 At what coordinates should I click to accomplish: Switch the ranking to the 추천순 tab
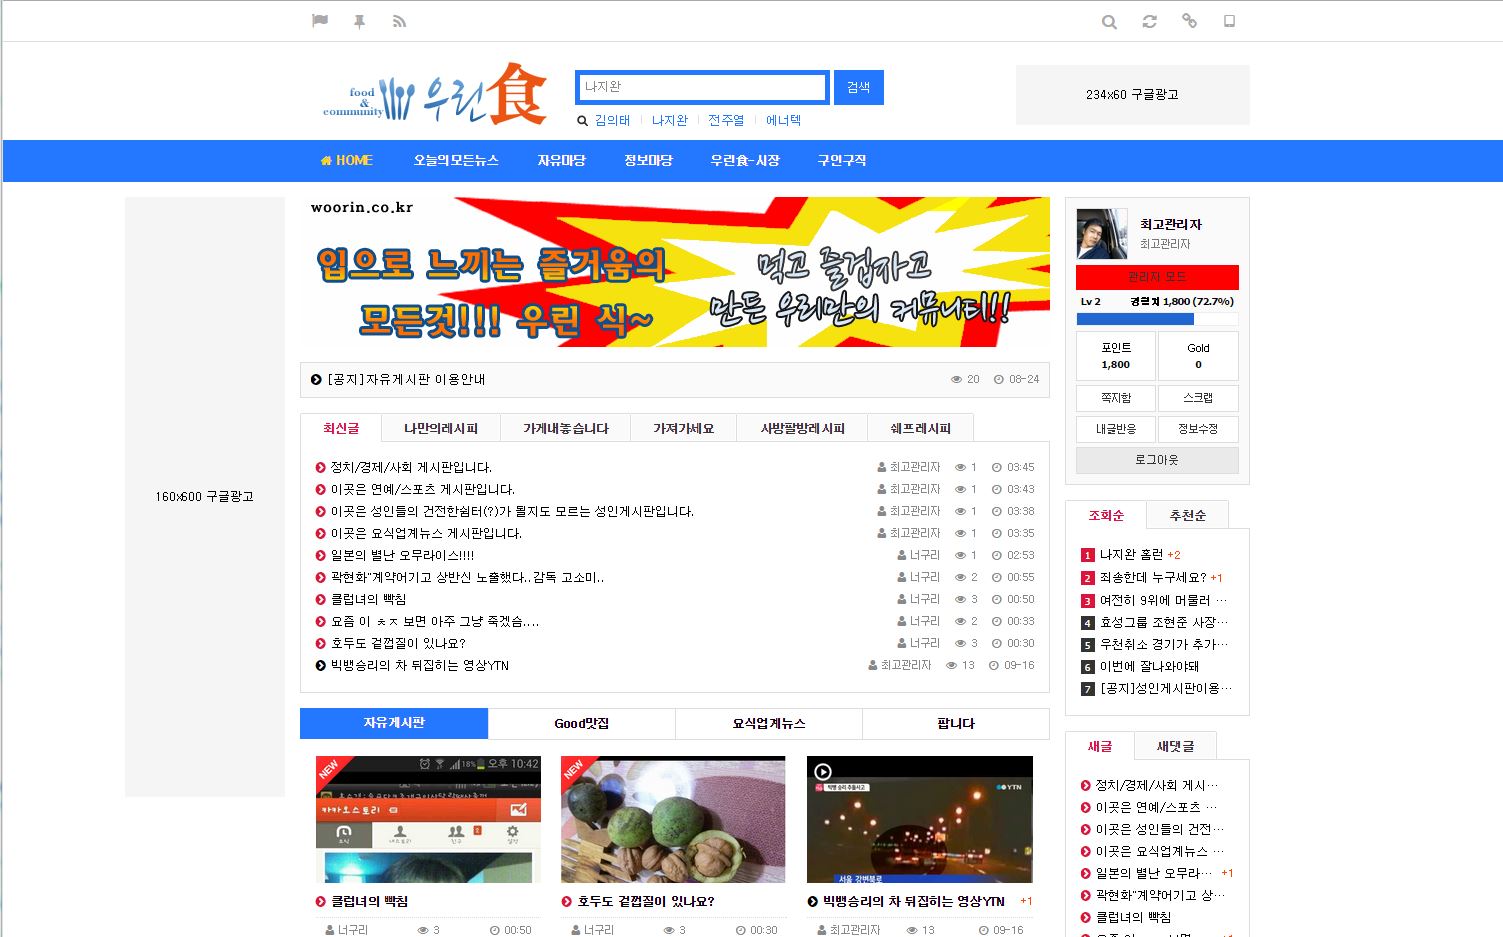(1188, 515)
